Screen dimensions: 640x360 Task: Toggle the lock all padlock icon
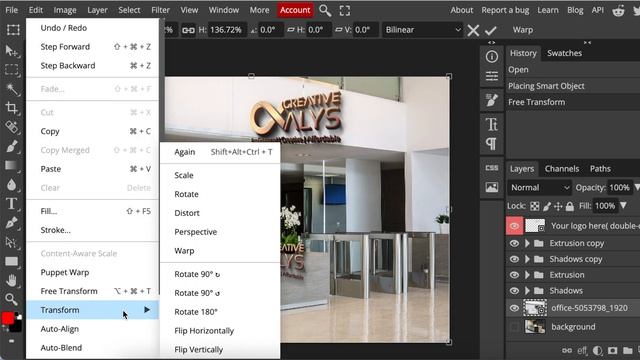point(570,206)
